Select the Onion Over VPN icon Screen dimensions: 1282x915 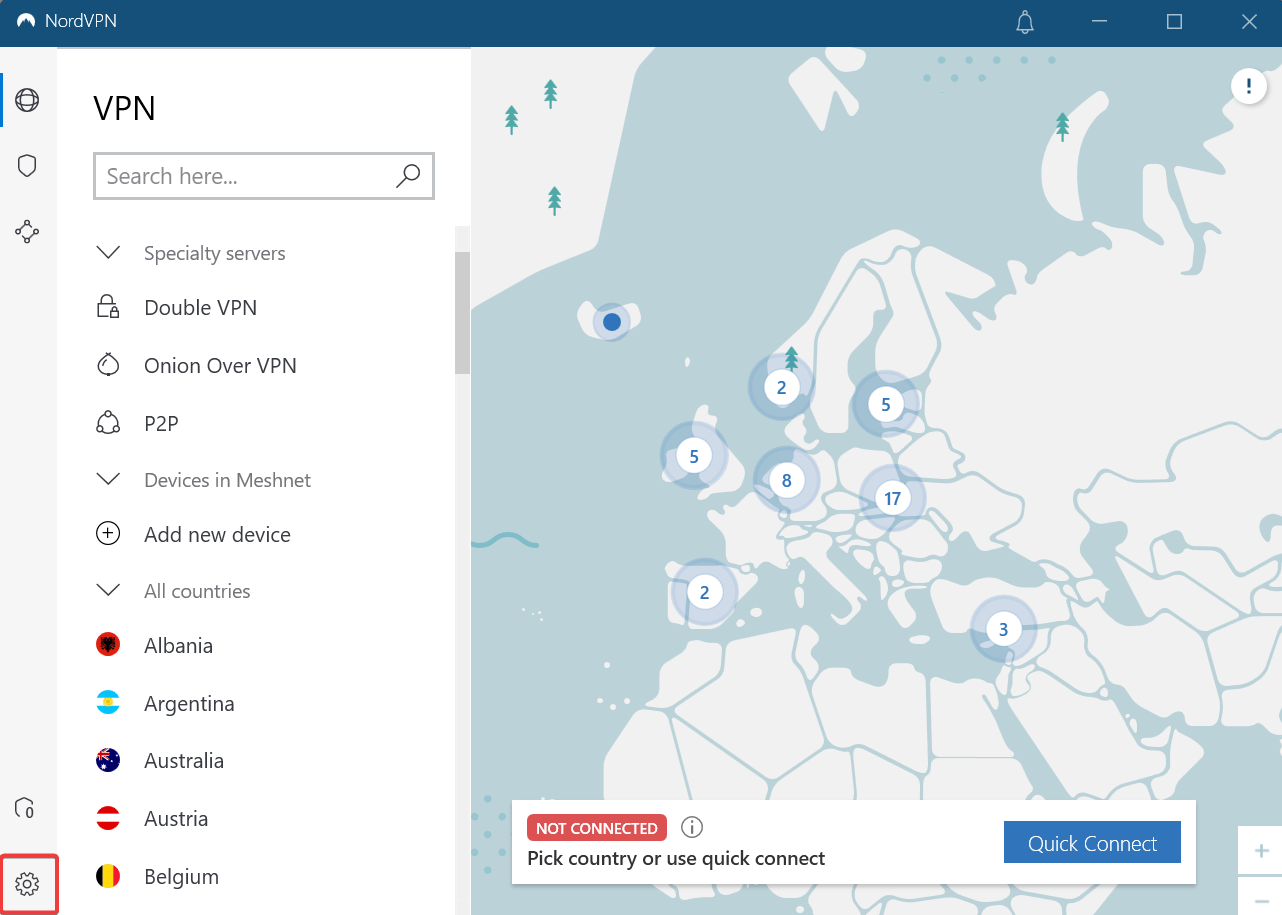click(x=107, y=365)
